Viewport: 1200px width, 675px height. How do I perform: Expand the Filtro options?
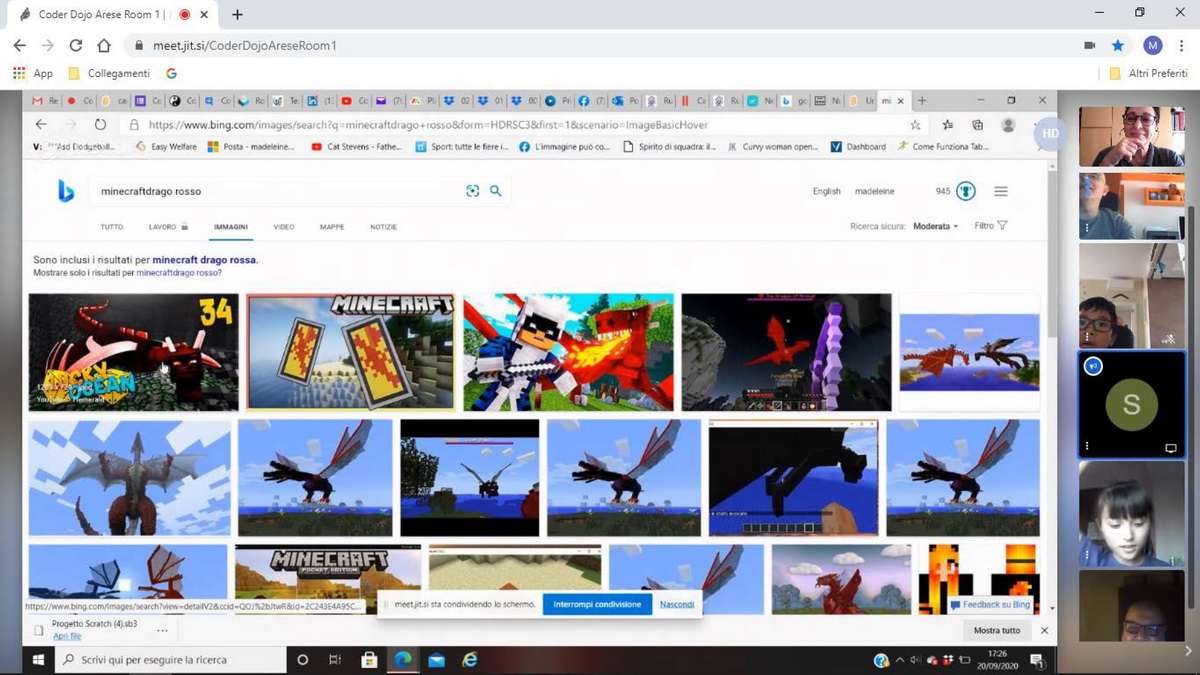pos(990,226)
